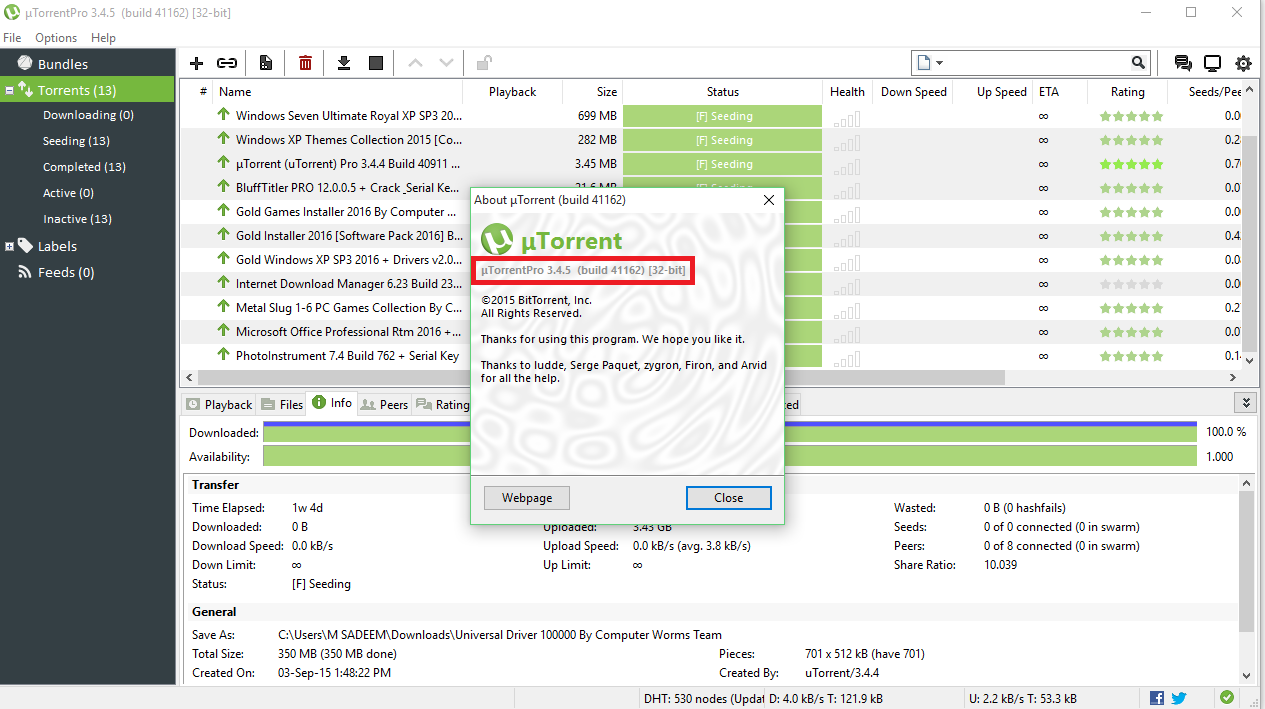Click the search magnifier icon
The image size is (1265, 709).
[x=1138, y=63]
